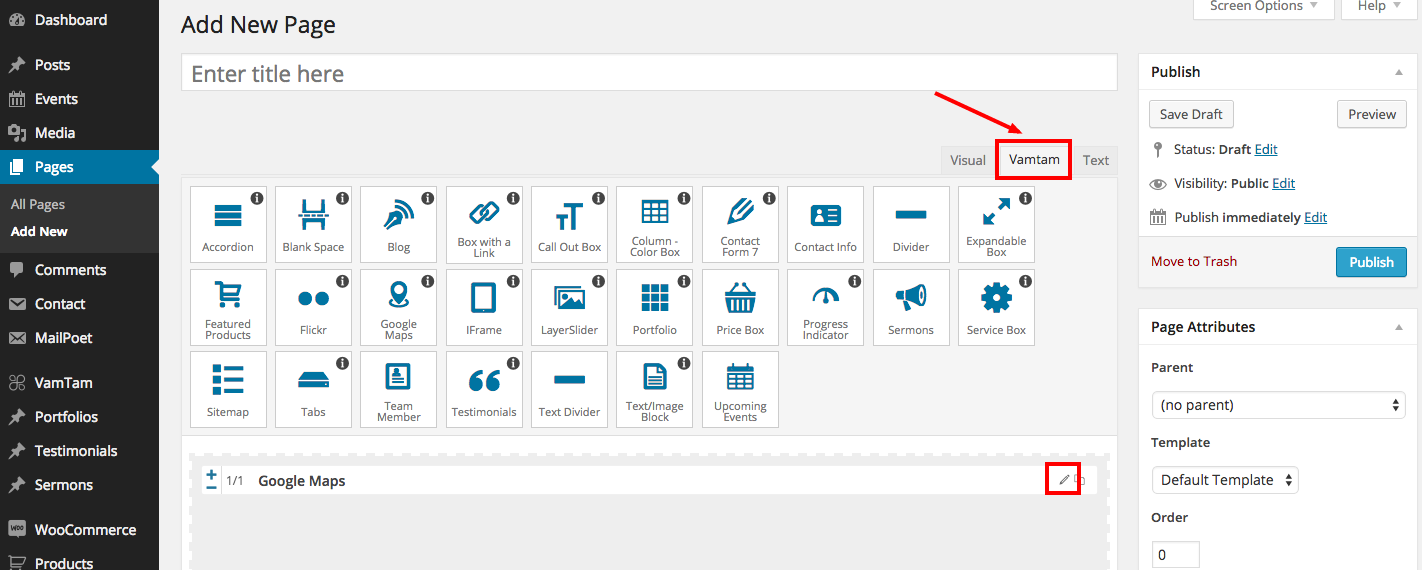The image size is (1422, 570).
Task: Insert the Call Out Box element
Action: click(569, 224)
